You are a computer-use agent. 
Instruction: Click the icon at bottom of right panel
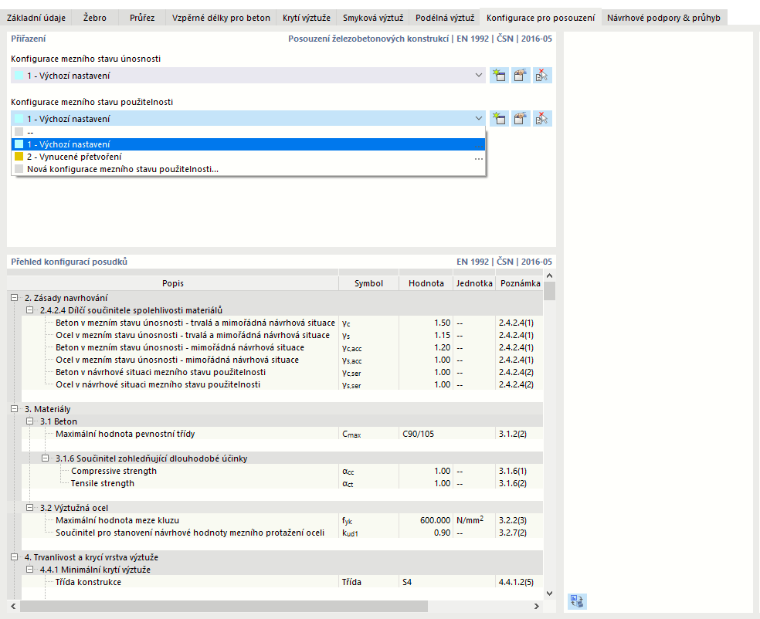point(577,601)
